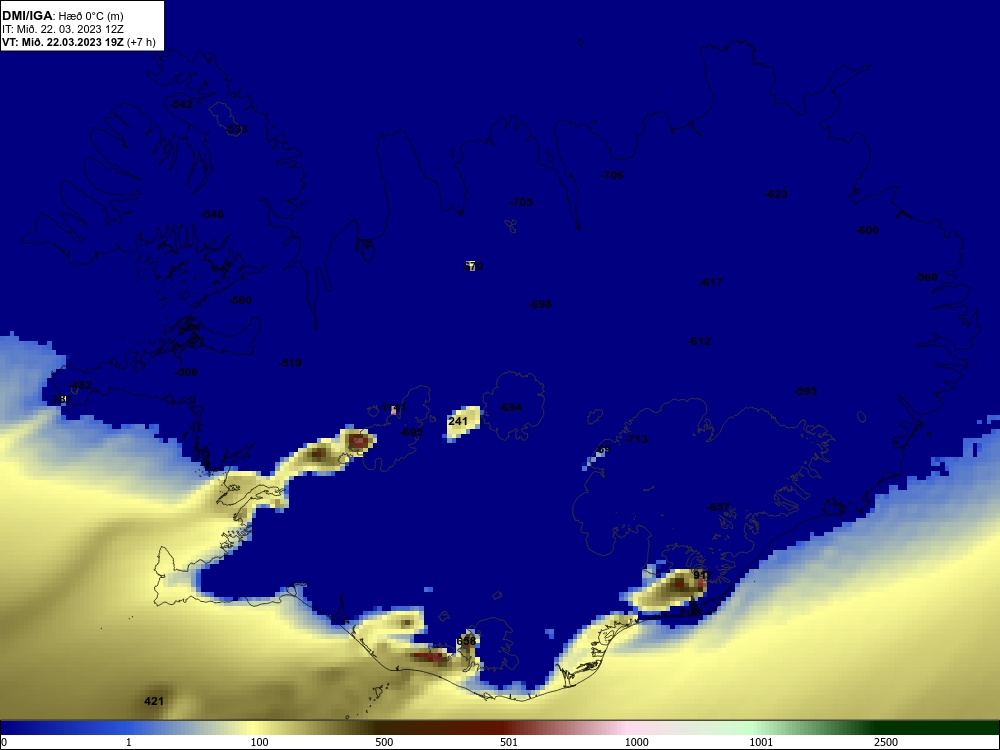Click the 421 value over the ocean
1000x750 pixels.
[154, 702]
